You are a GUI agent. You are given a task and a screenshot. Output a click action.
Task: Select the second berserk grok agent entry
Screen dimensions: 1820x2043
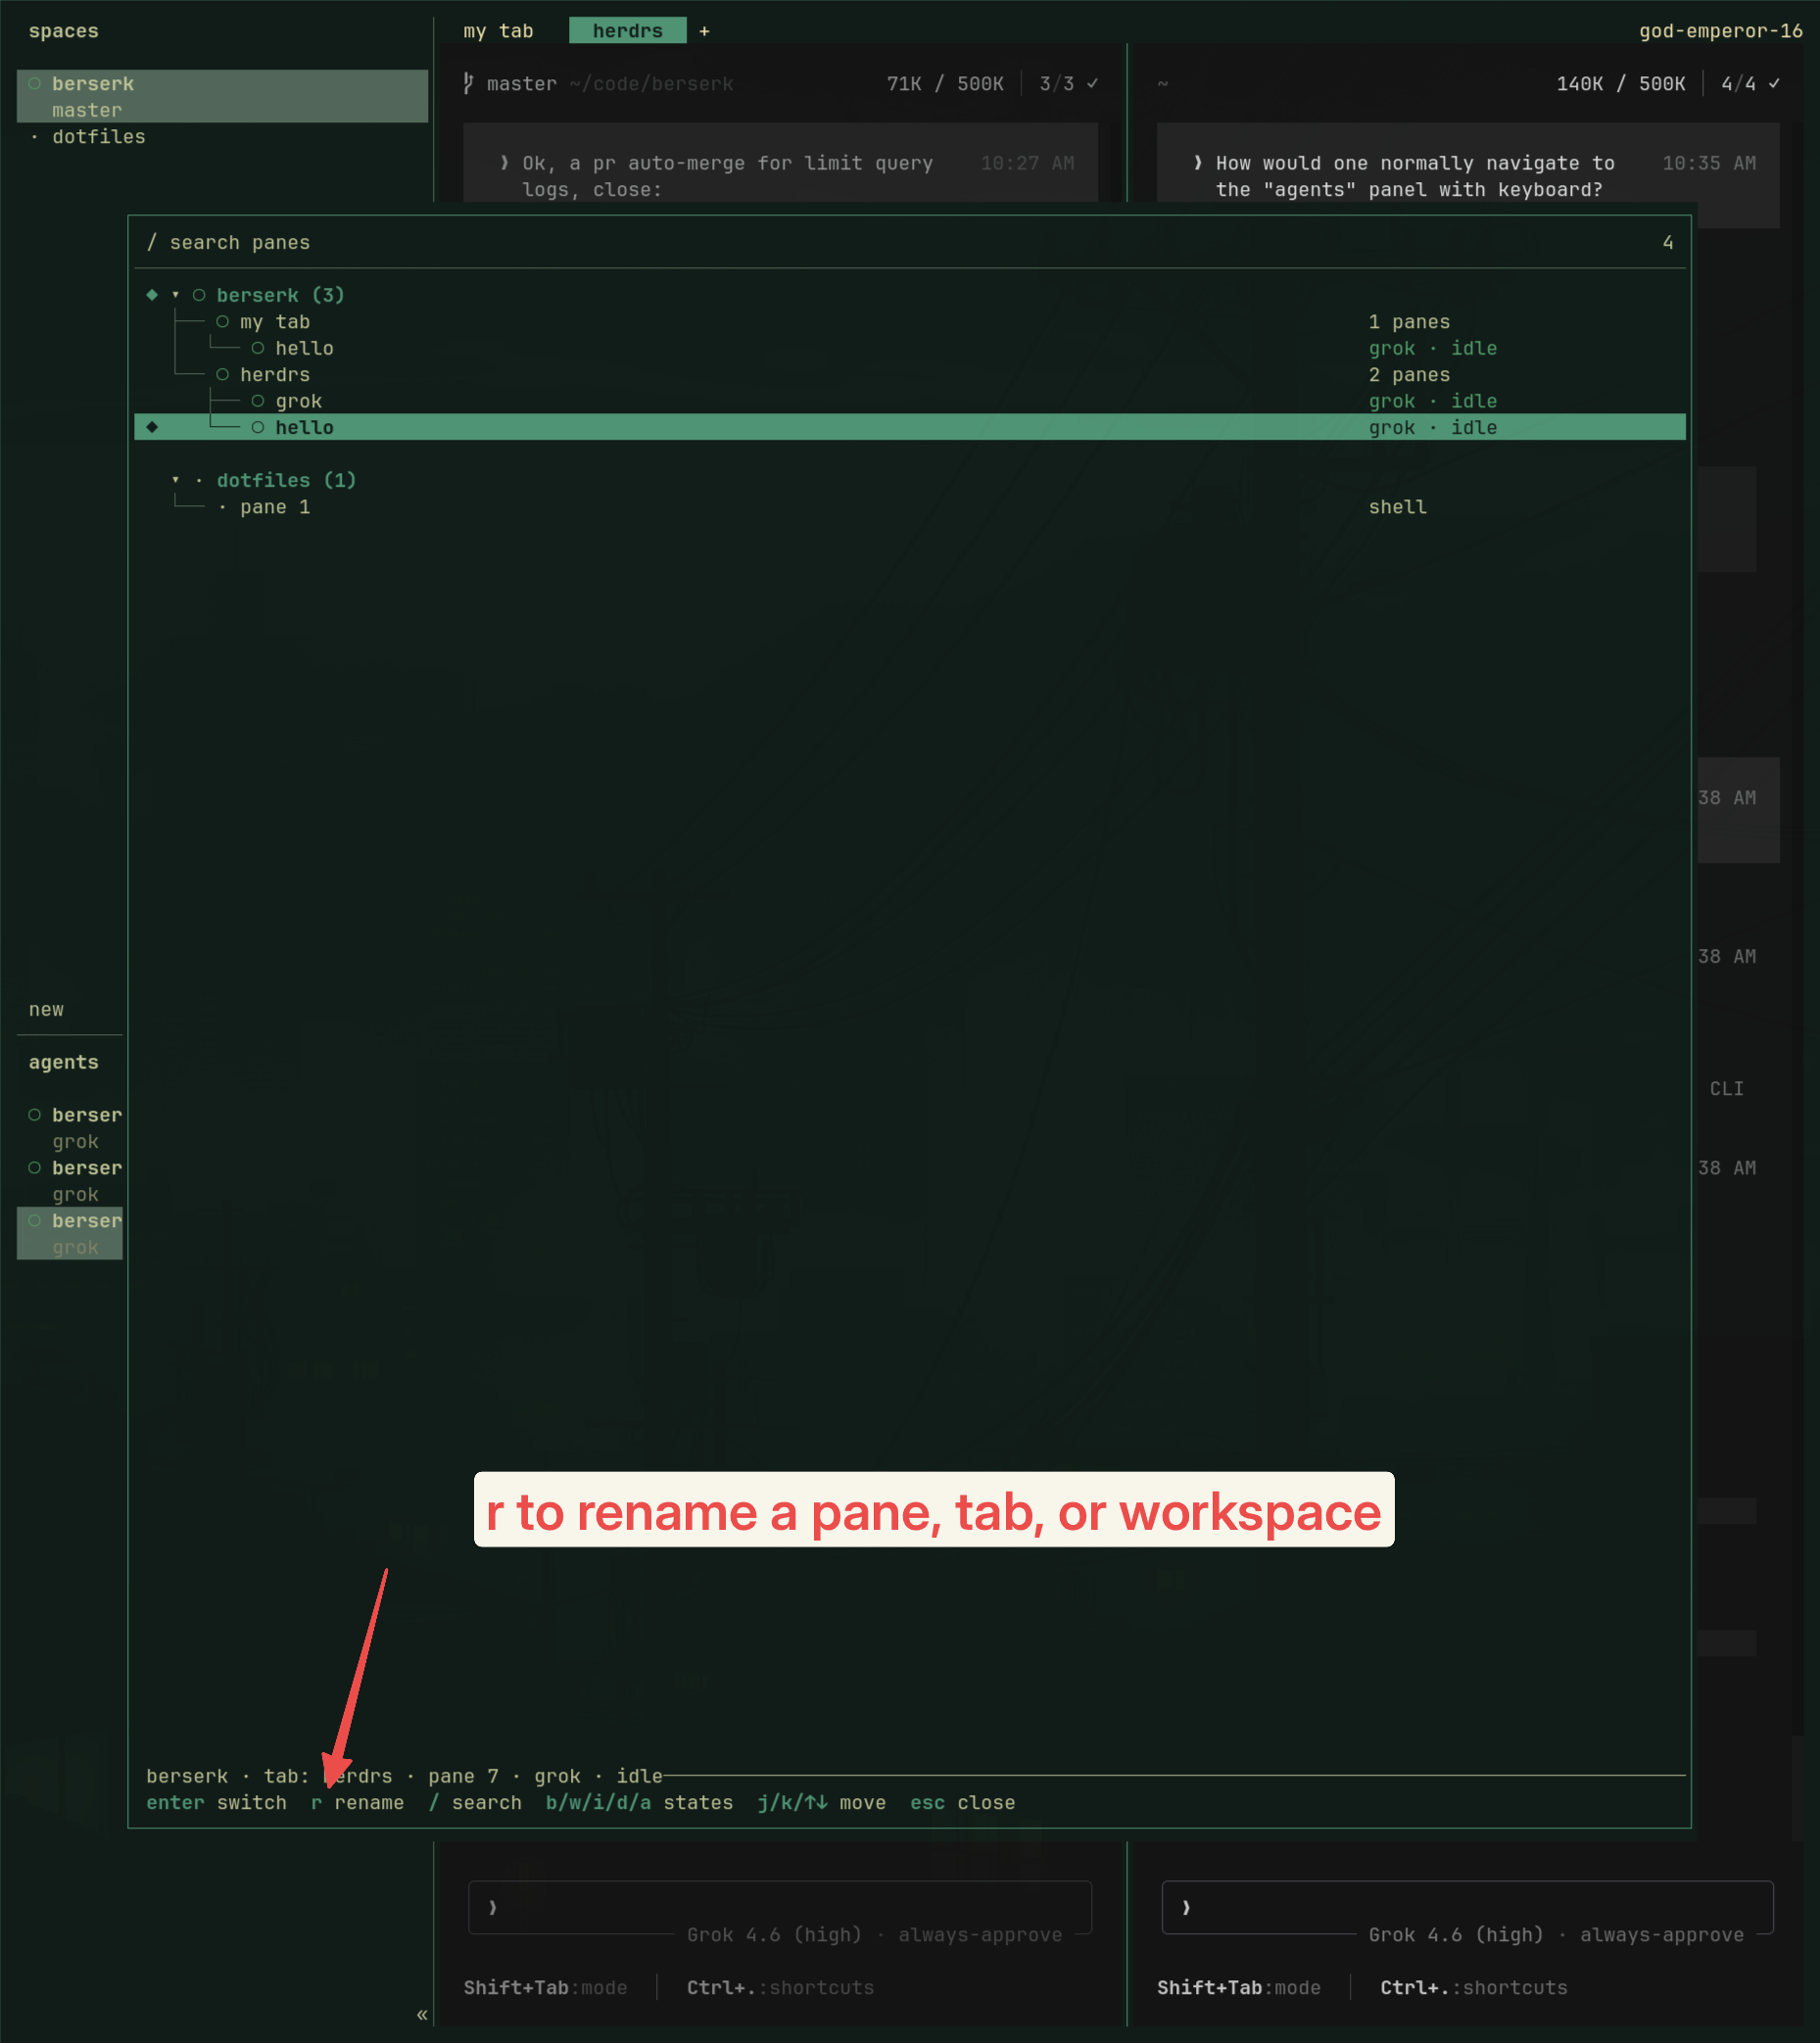[71, 1181]
